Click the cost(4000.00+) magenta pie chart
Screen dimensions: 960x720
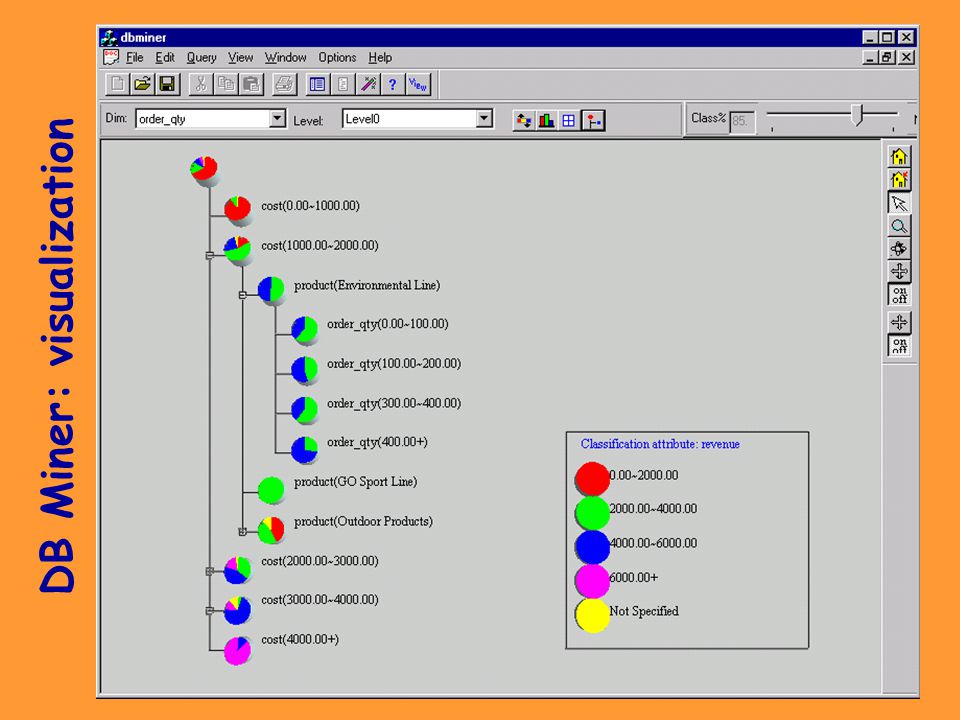click(238, 650)
